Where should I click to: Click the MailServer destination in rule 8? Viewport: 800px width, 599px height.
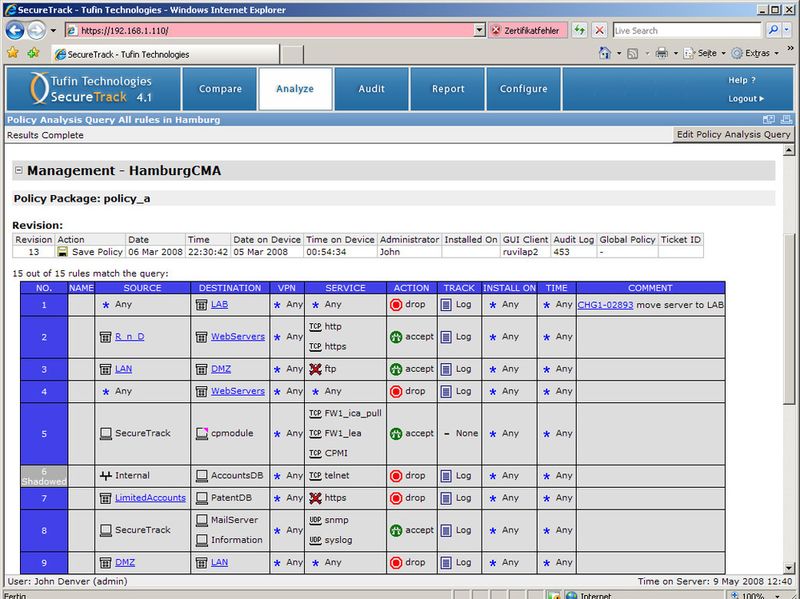(x=234, y=520)
